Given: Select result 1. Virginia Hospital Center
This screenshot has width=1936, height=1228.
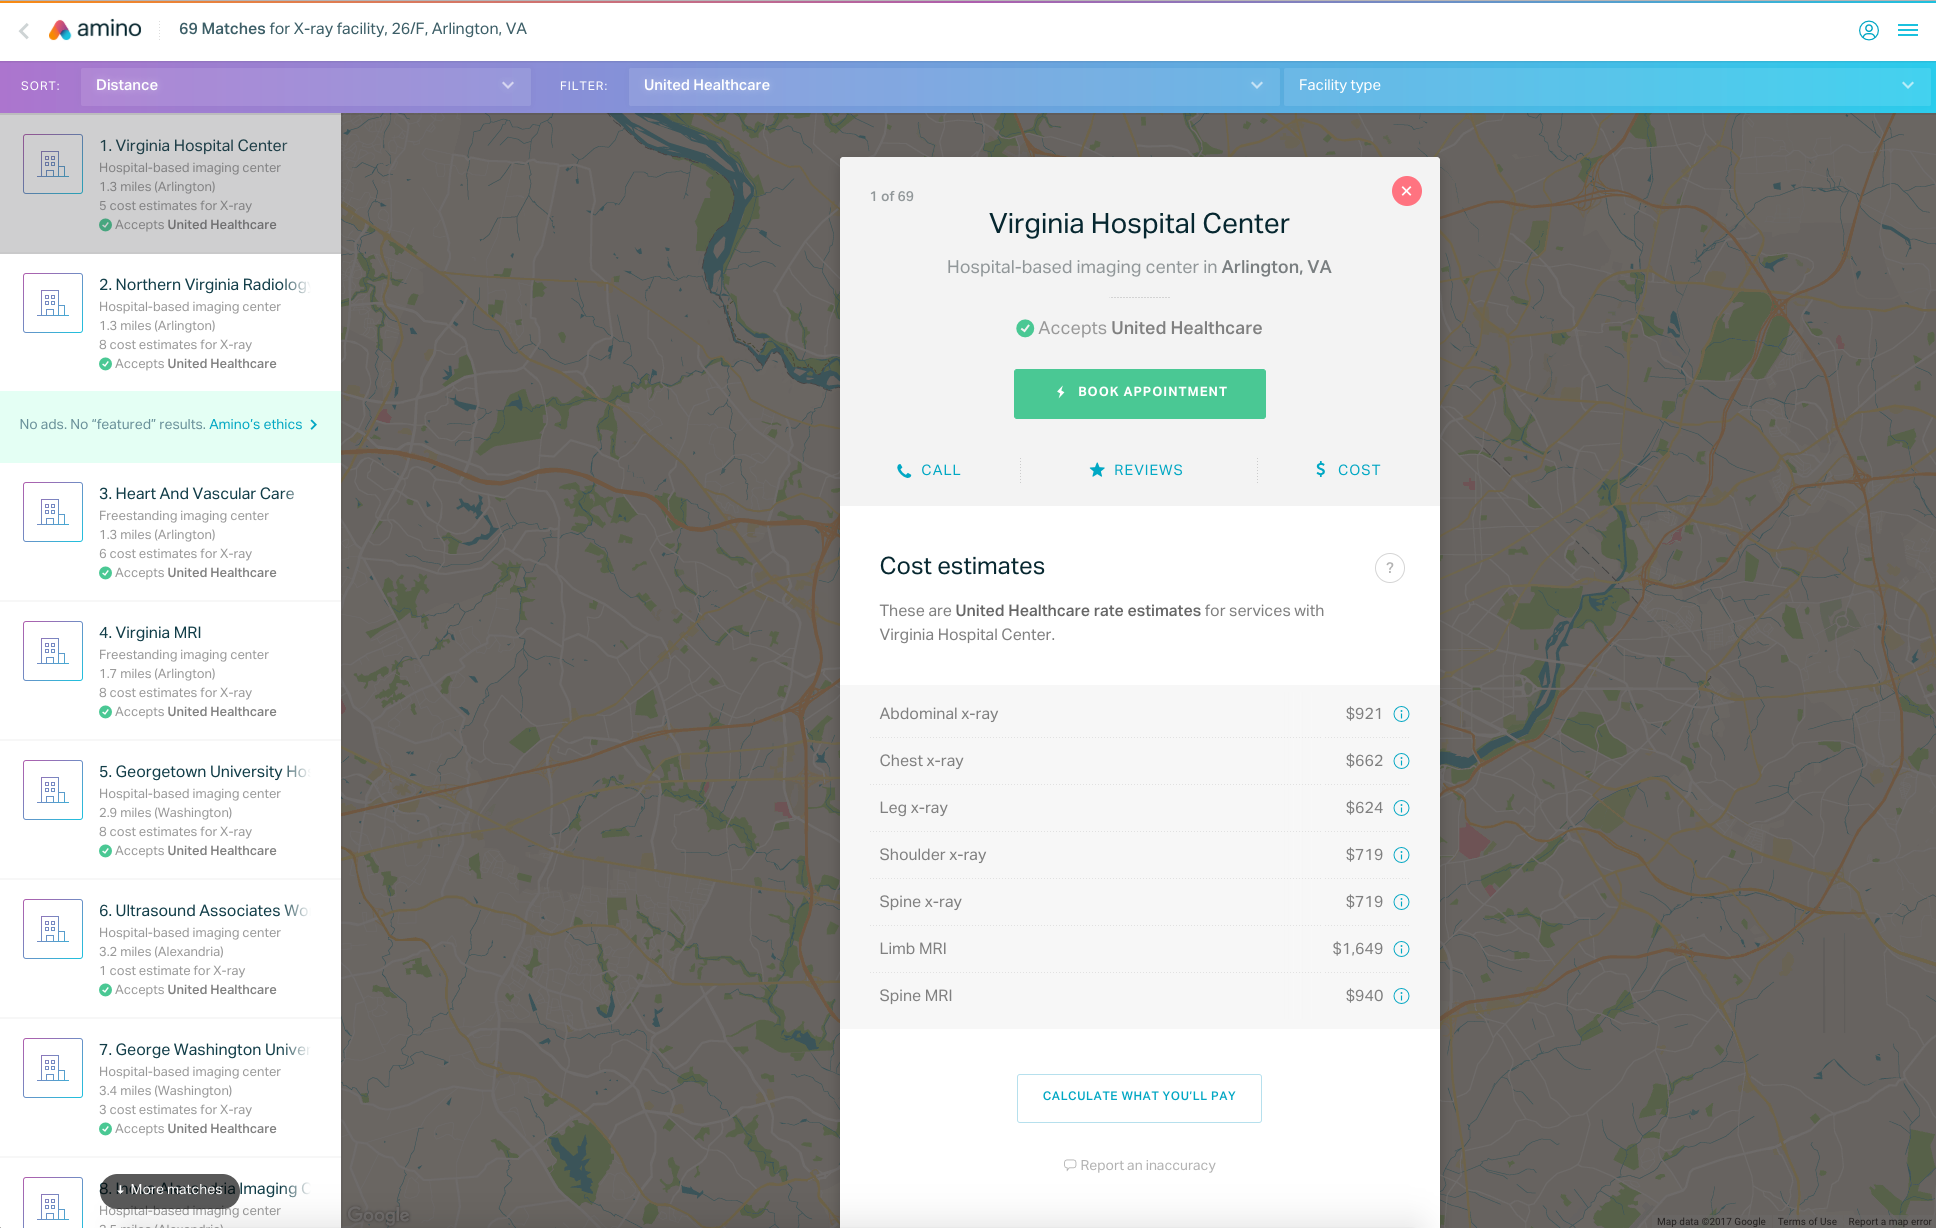Looking at the screenshot, I should pos(170,184).
